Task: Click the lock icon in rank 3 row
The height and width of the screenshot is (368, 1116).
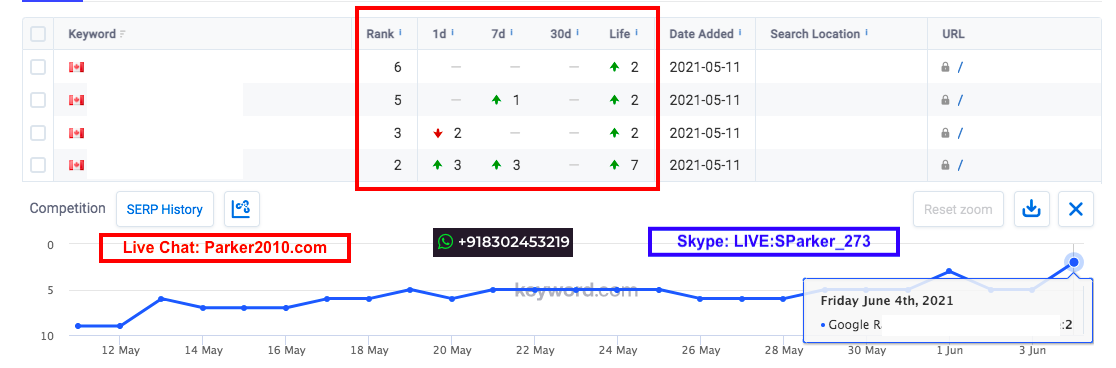Action: (945, 133)
